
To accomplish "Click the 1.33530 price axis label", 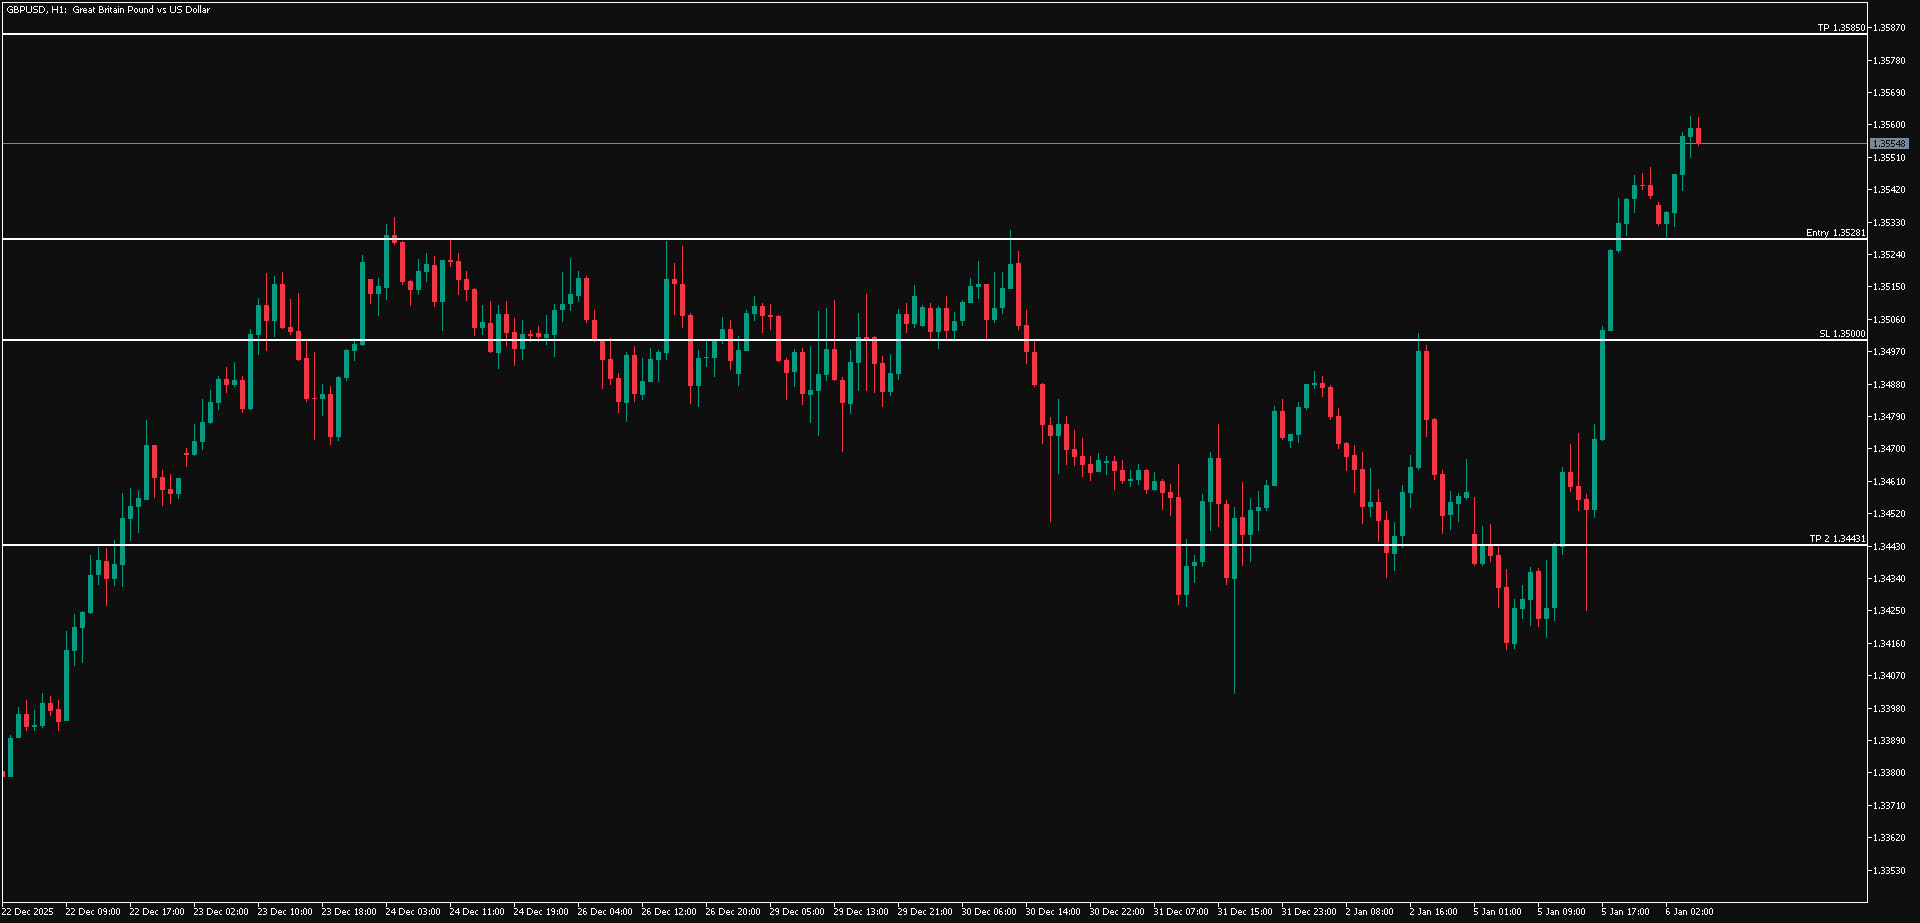I will click(1888, 870).
